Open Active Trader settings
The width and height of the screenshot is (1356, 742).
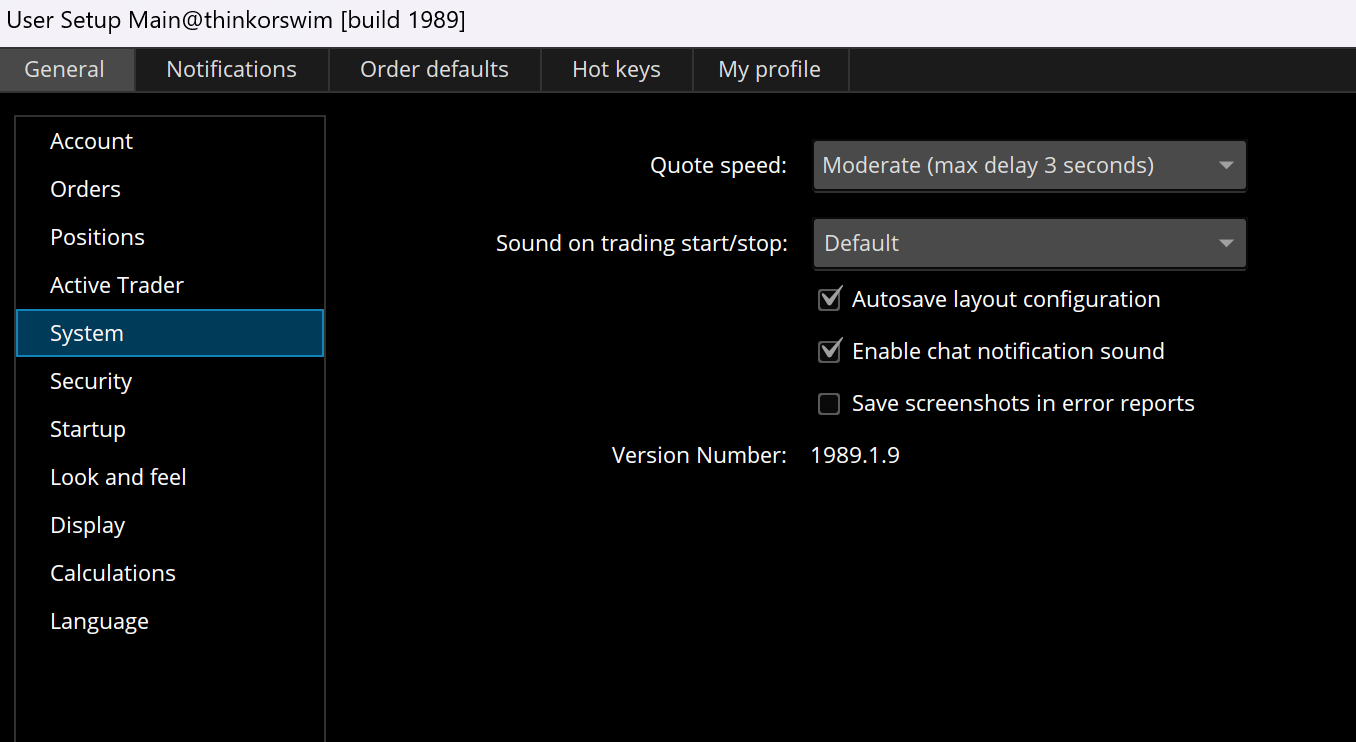117,286
